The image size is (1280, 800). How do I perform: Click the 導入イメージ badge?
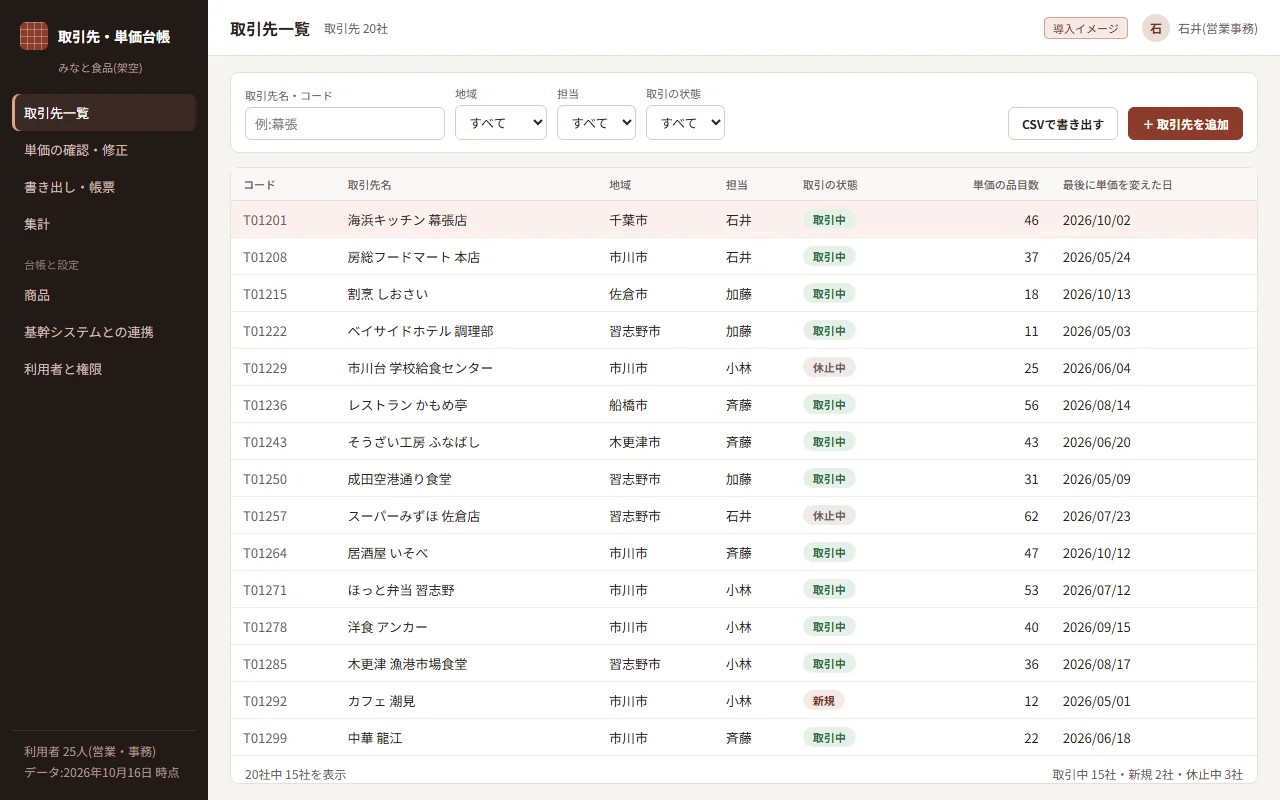tap(1086, 29)
